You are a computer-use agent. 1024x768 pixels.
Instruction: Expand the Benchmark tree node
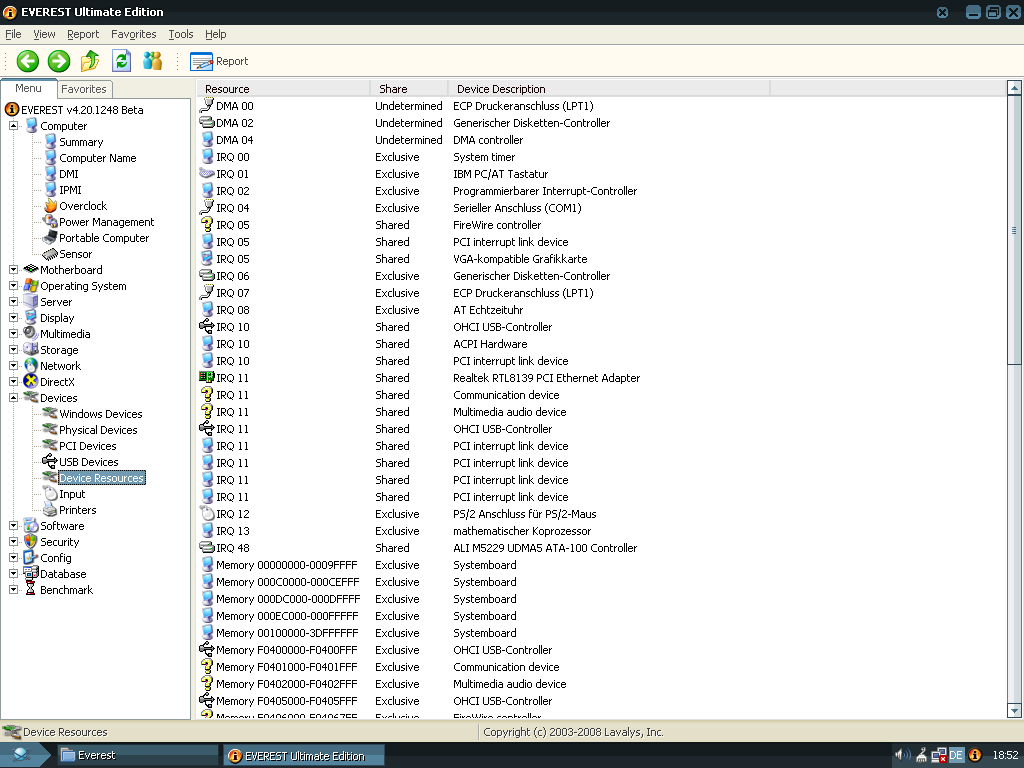[x=13, y=590]
